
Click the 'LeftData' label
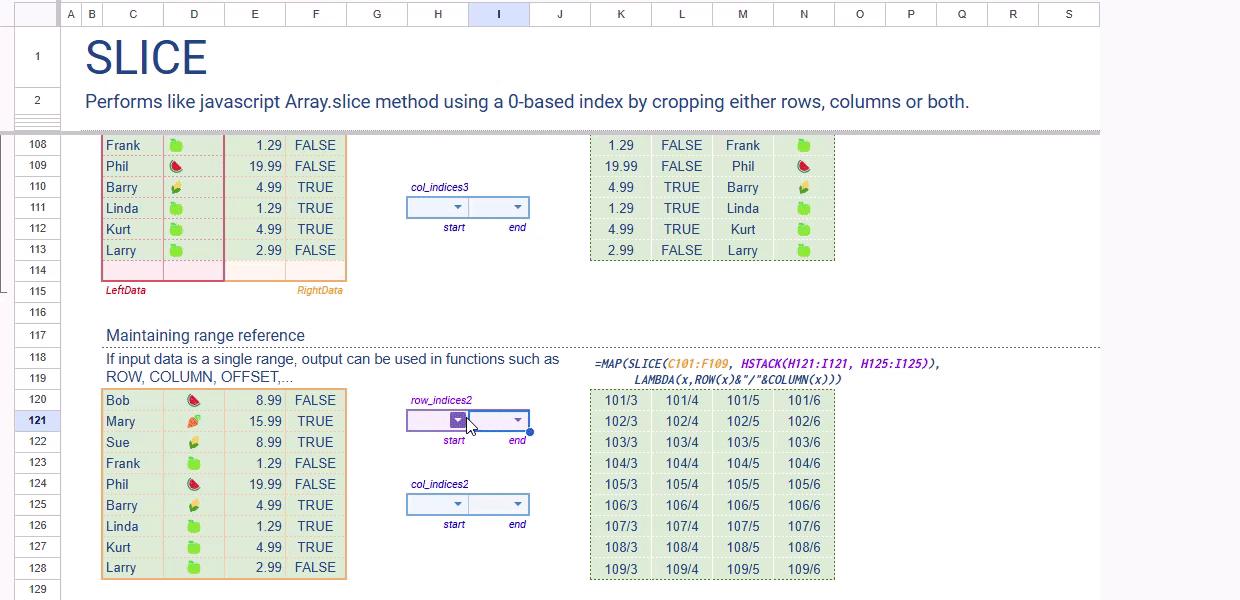(x=126, y=290)
